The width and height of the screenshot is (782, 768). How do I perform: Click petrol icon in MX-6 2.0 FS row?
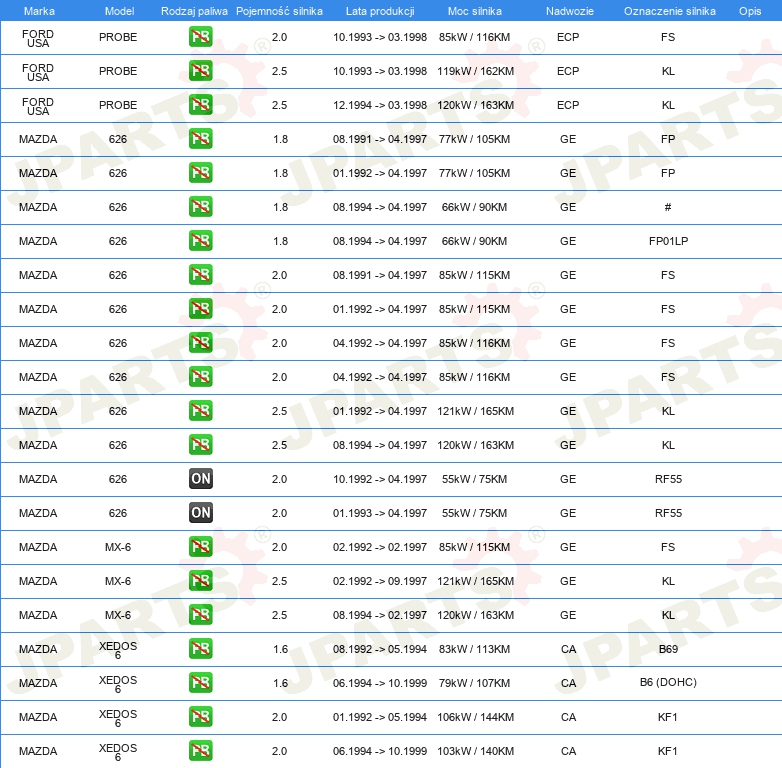click(x=200, y=547)
